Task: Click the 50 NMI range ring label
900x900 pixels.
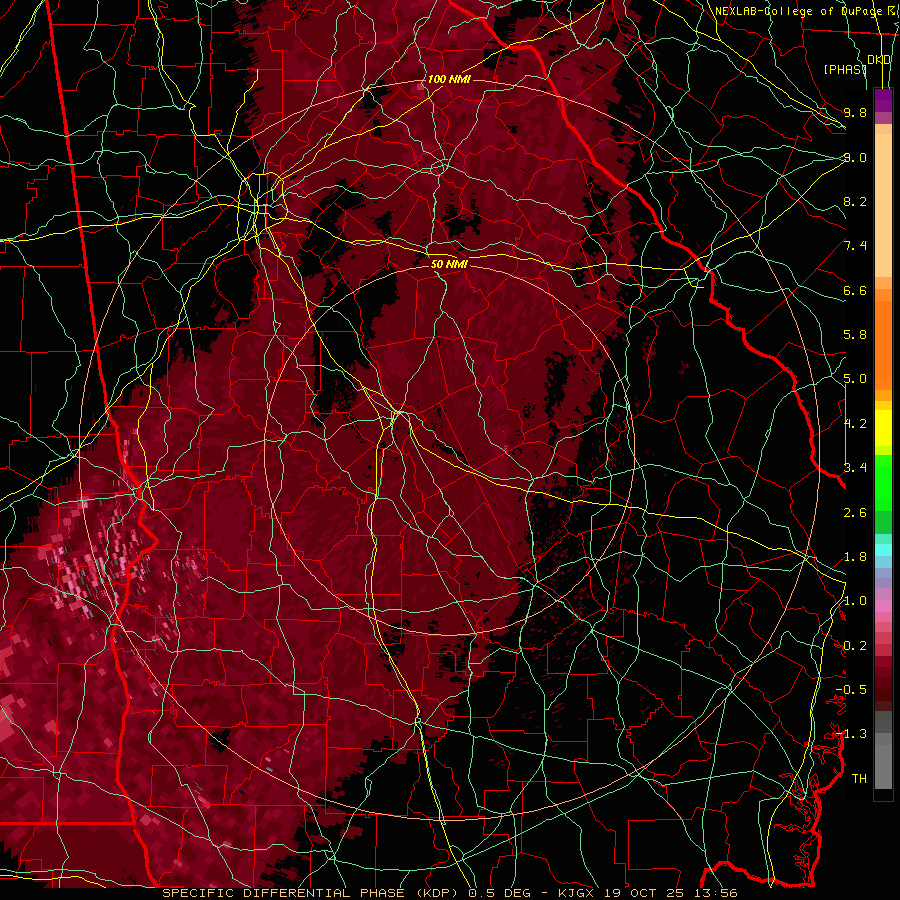Action: (449, 264)
